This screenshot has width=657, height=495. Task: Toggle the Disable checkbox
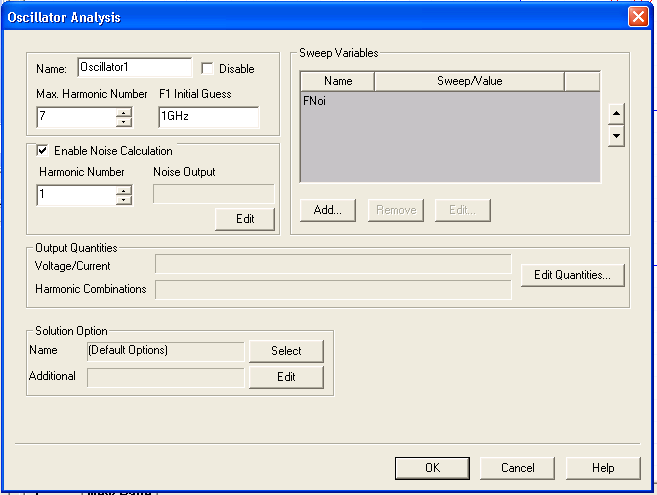click(208, 69)
